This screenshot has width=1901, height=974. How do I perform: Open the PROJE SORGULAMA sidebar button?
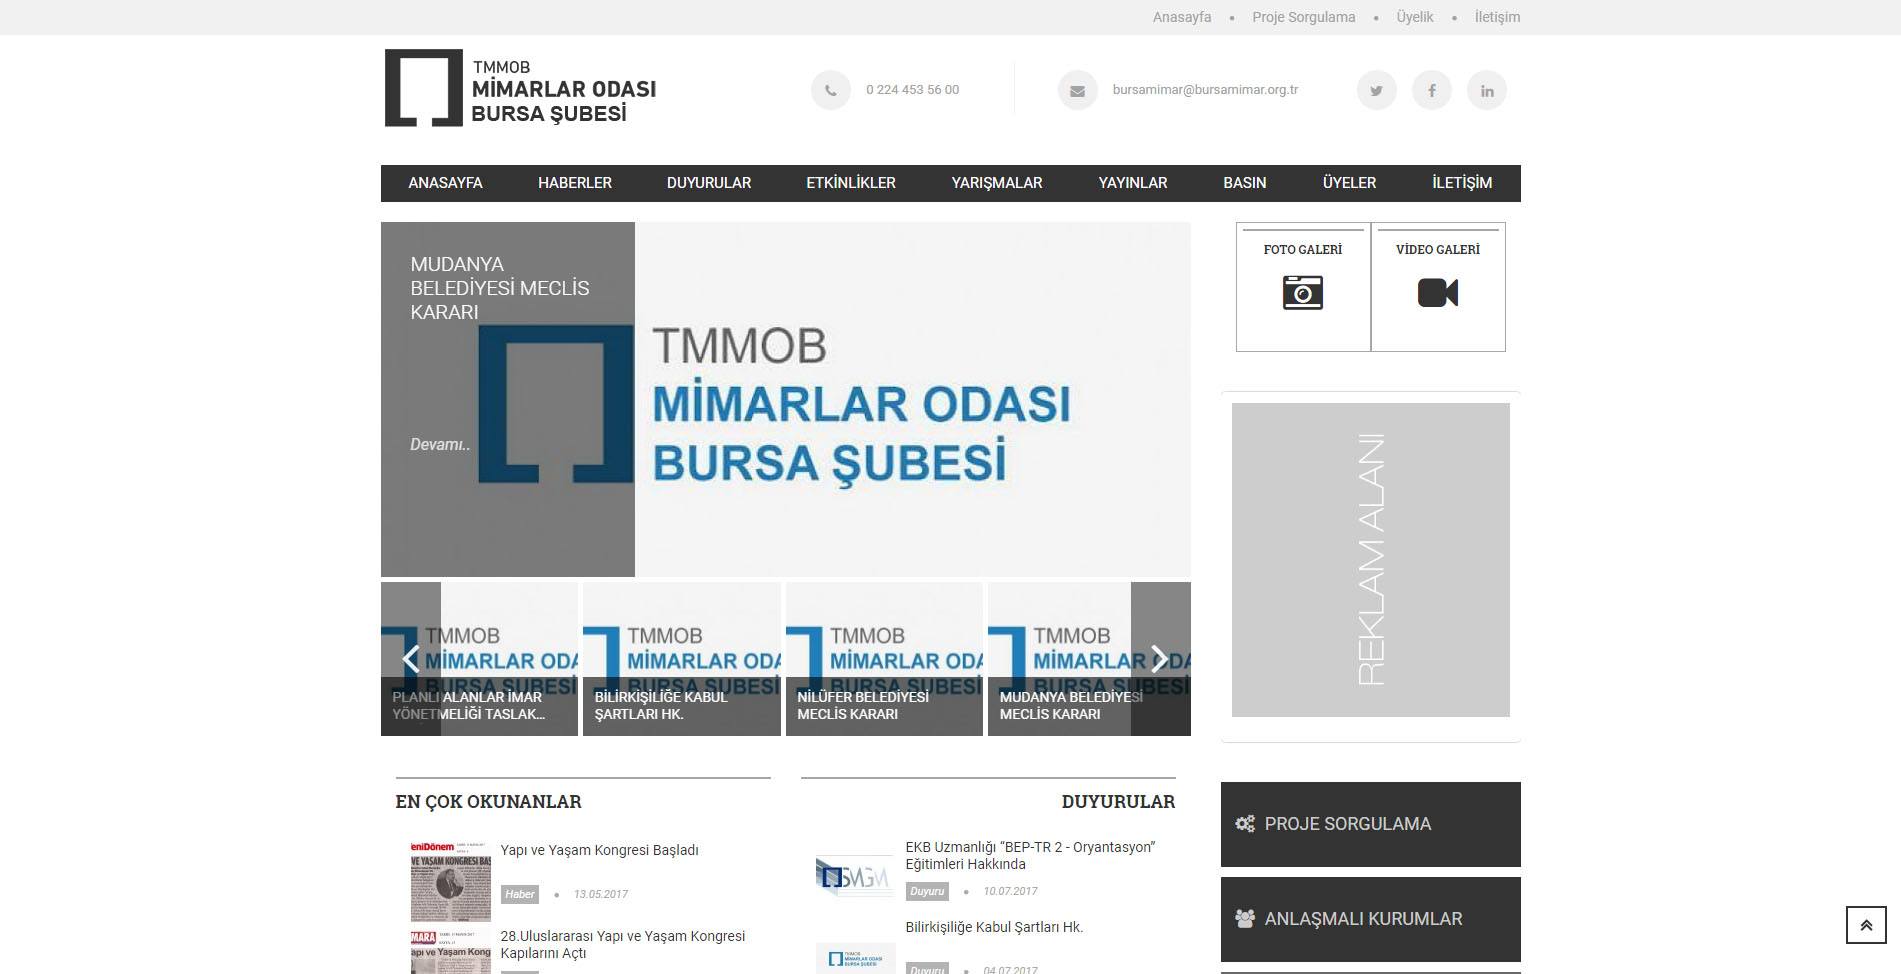point(1371,824)
